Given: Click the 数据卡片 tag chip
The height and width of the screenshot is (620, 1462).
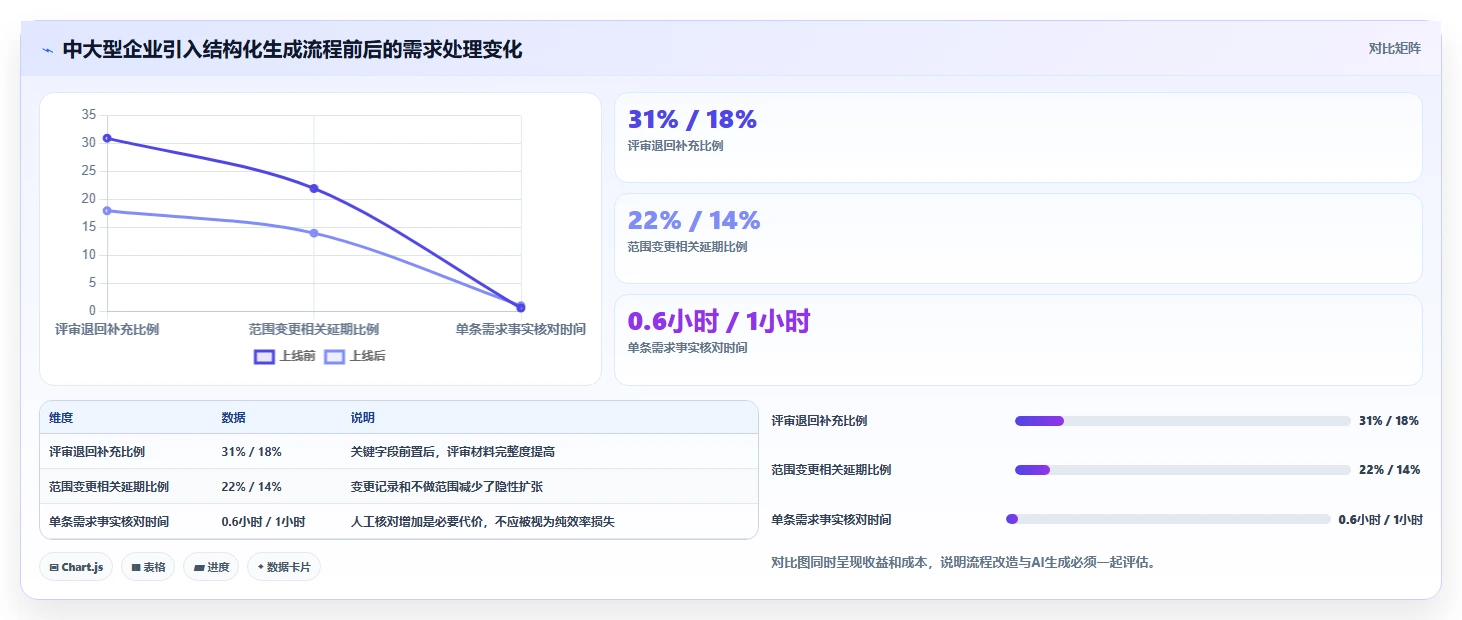Looking at the screenshot, I should [284, 567].
